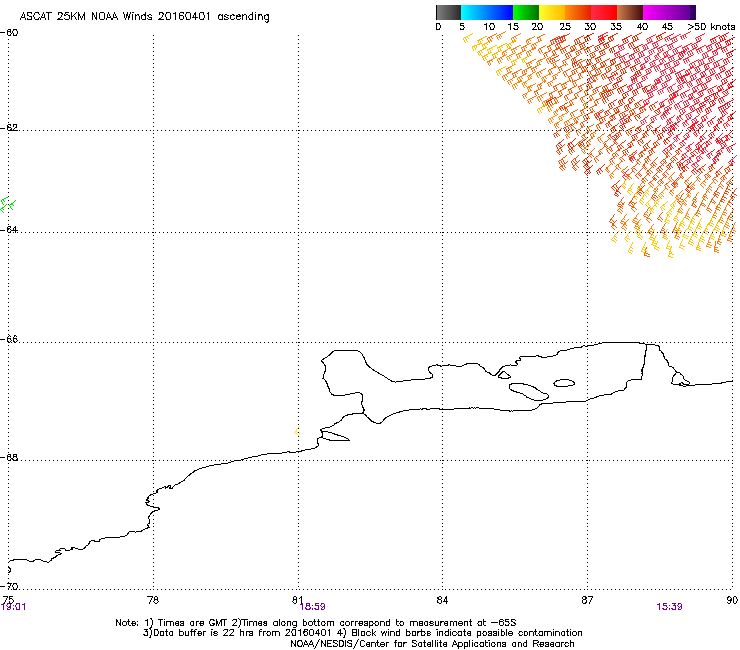Screen dimensions: 740x650
Task: Click the purple '18:59' time stamp
Action: 312,607
